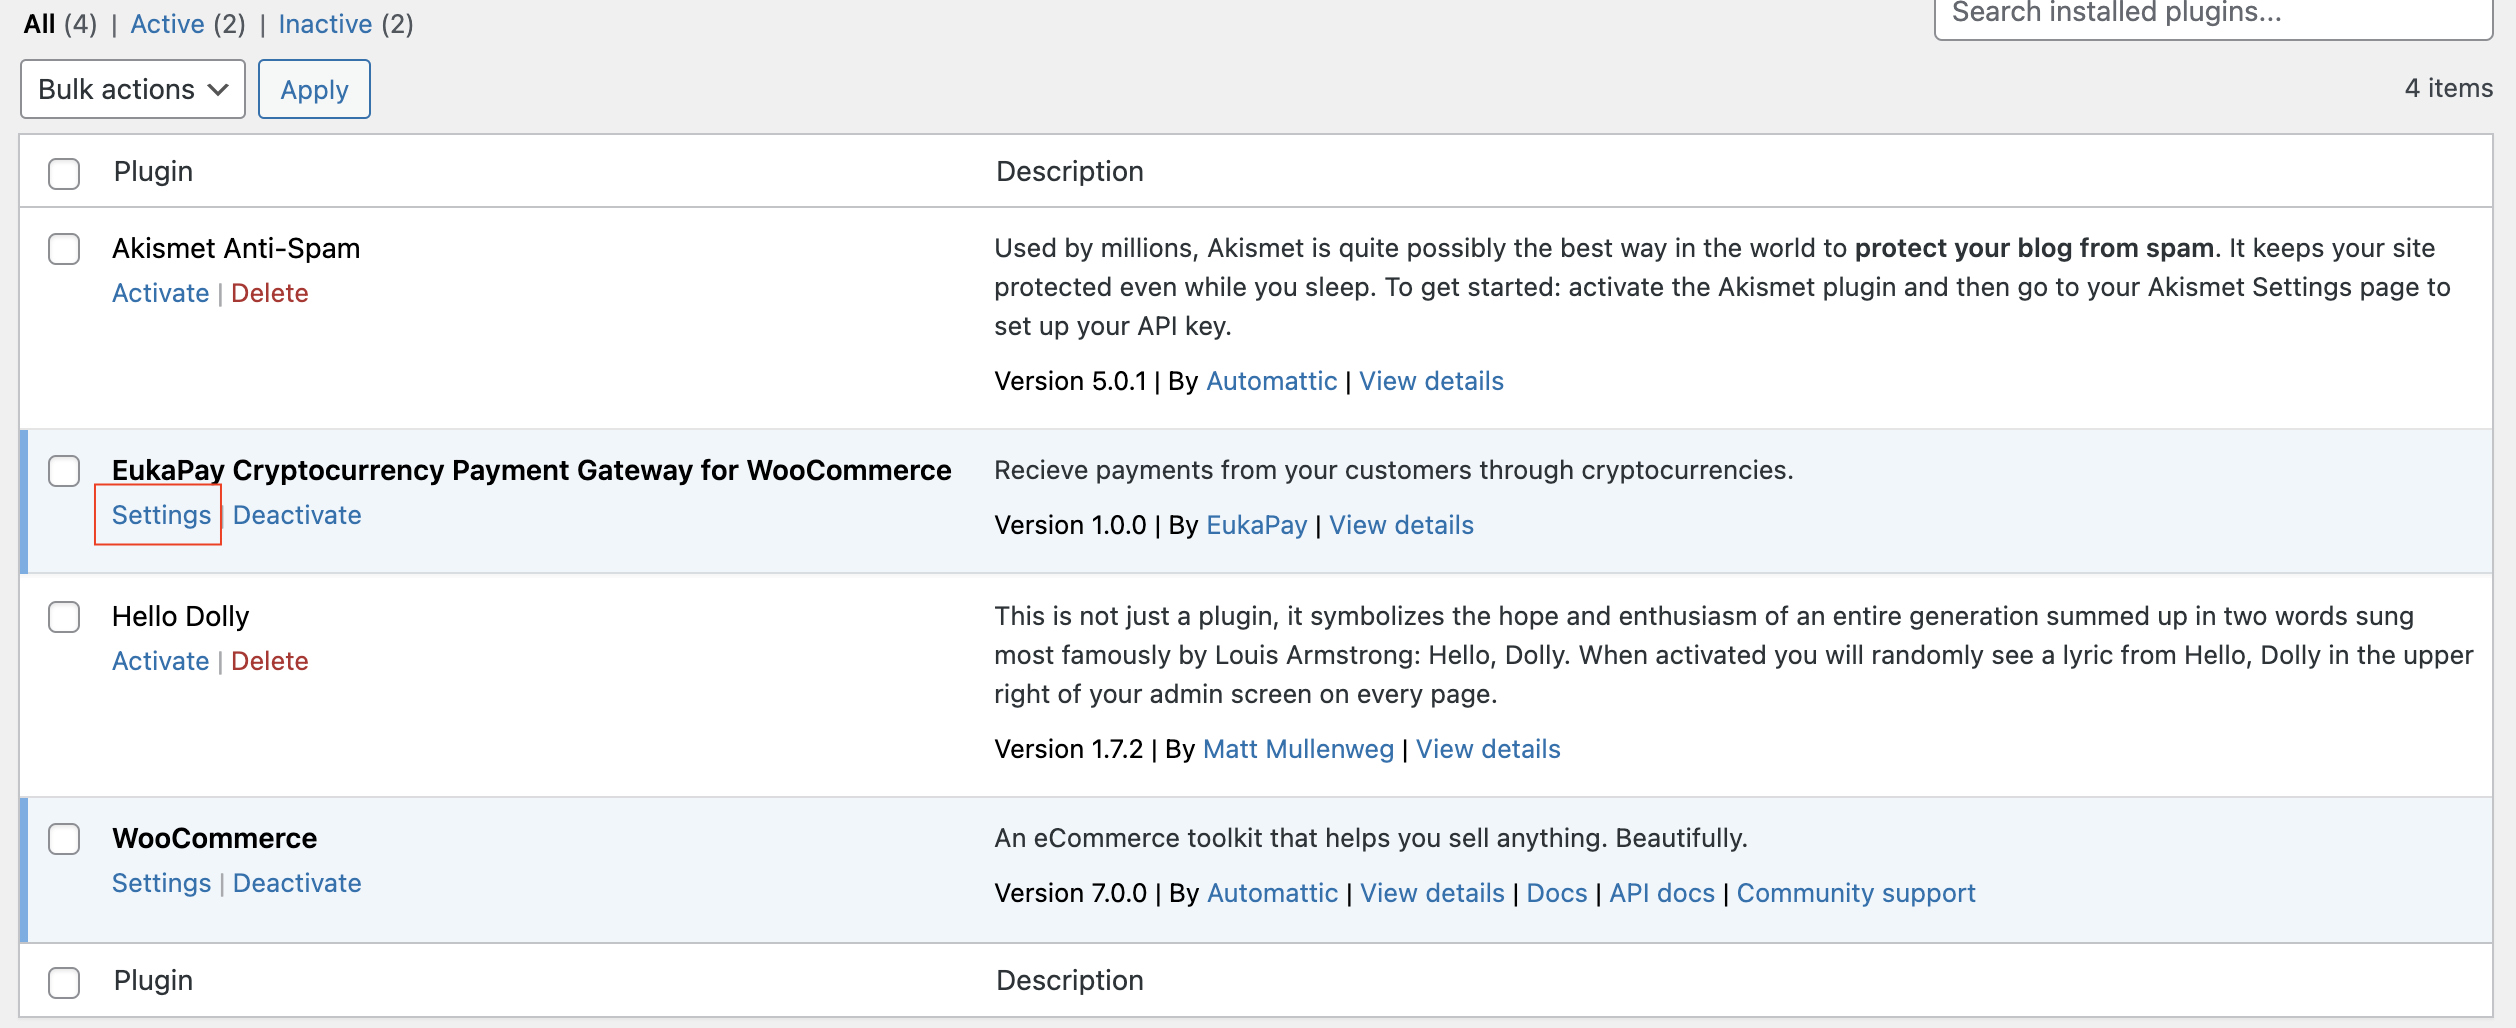This screenshot has height=1028, width=2516.
Task: Check the Hello Dolly plugin checkbox
Action: tap(64, 617)
